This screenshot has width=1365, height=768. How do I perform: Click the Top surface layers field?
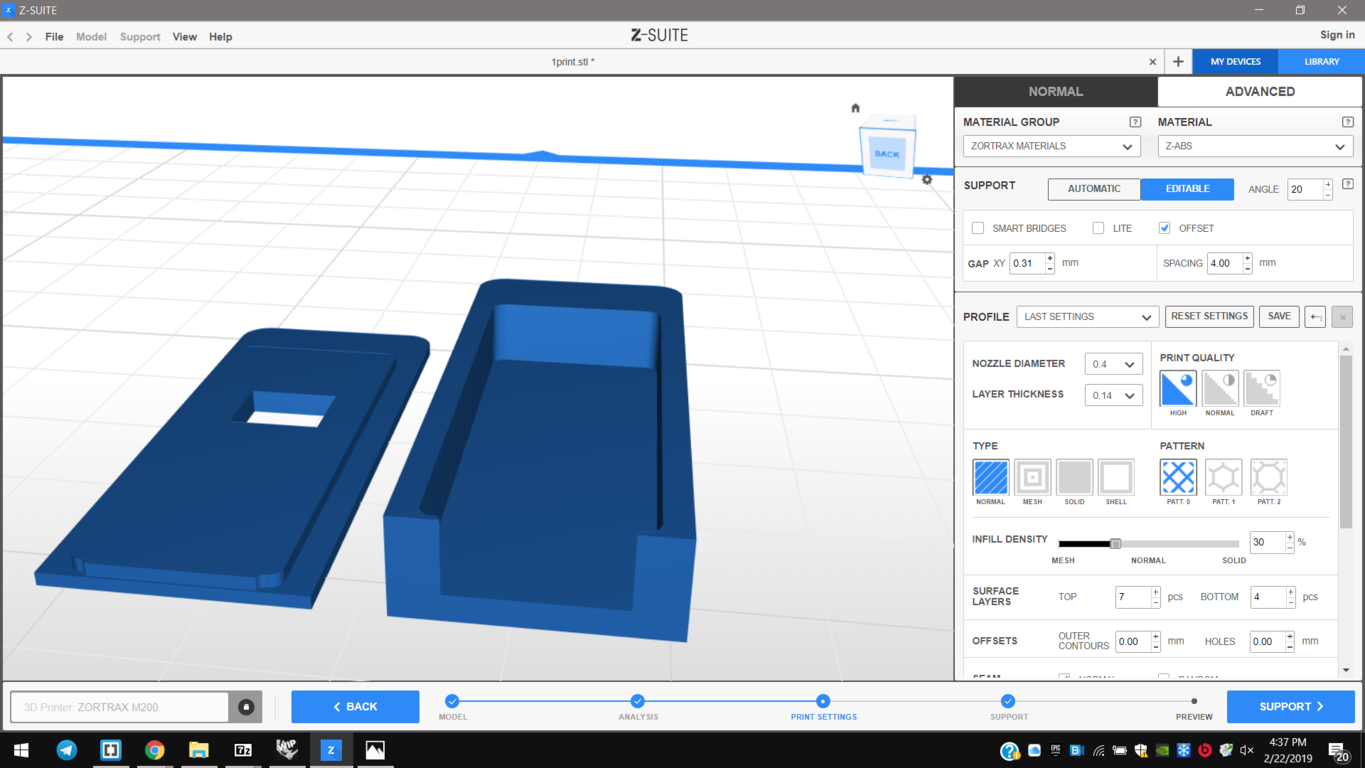[1132, 597]
